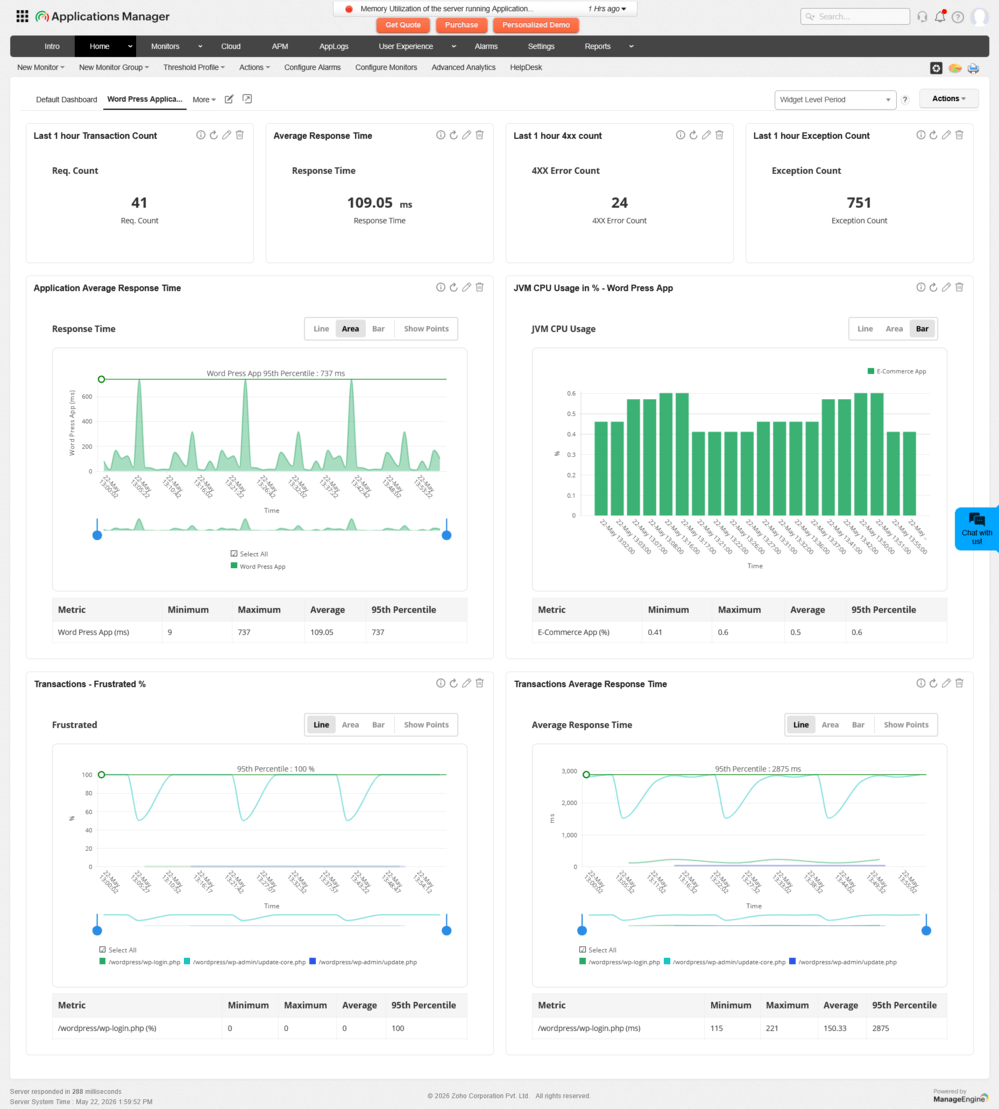Click the headset support icon
Image resolution: width=999 pixels, height=1109 pixels.
click(922, 16)
